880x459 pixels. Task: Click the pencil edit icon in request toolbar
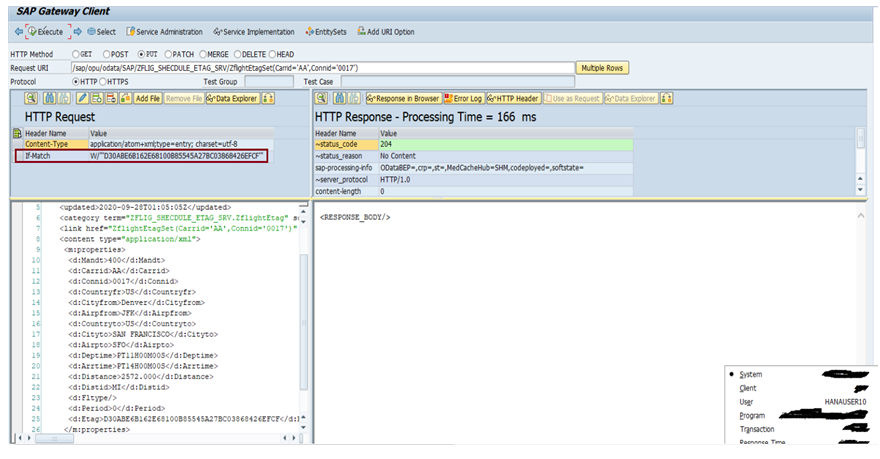tap(82, 98)
